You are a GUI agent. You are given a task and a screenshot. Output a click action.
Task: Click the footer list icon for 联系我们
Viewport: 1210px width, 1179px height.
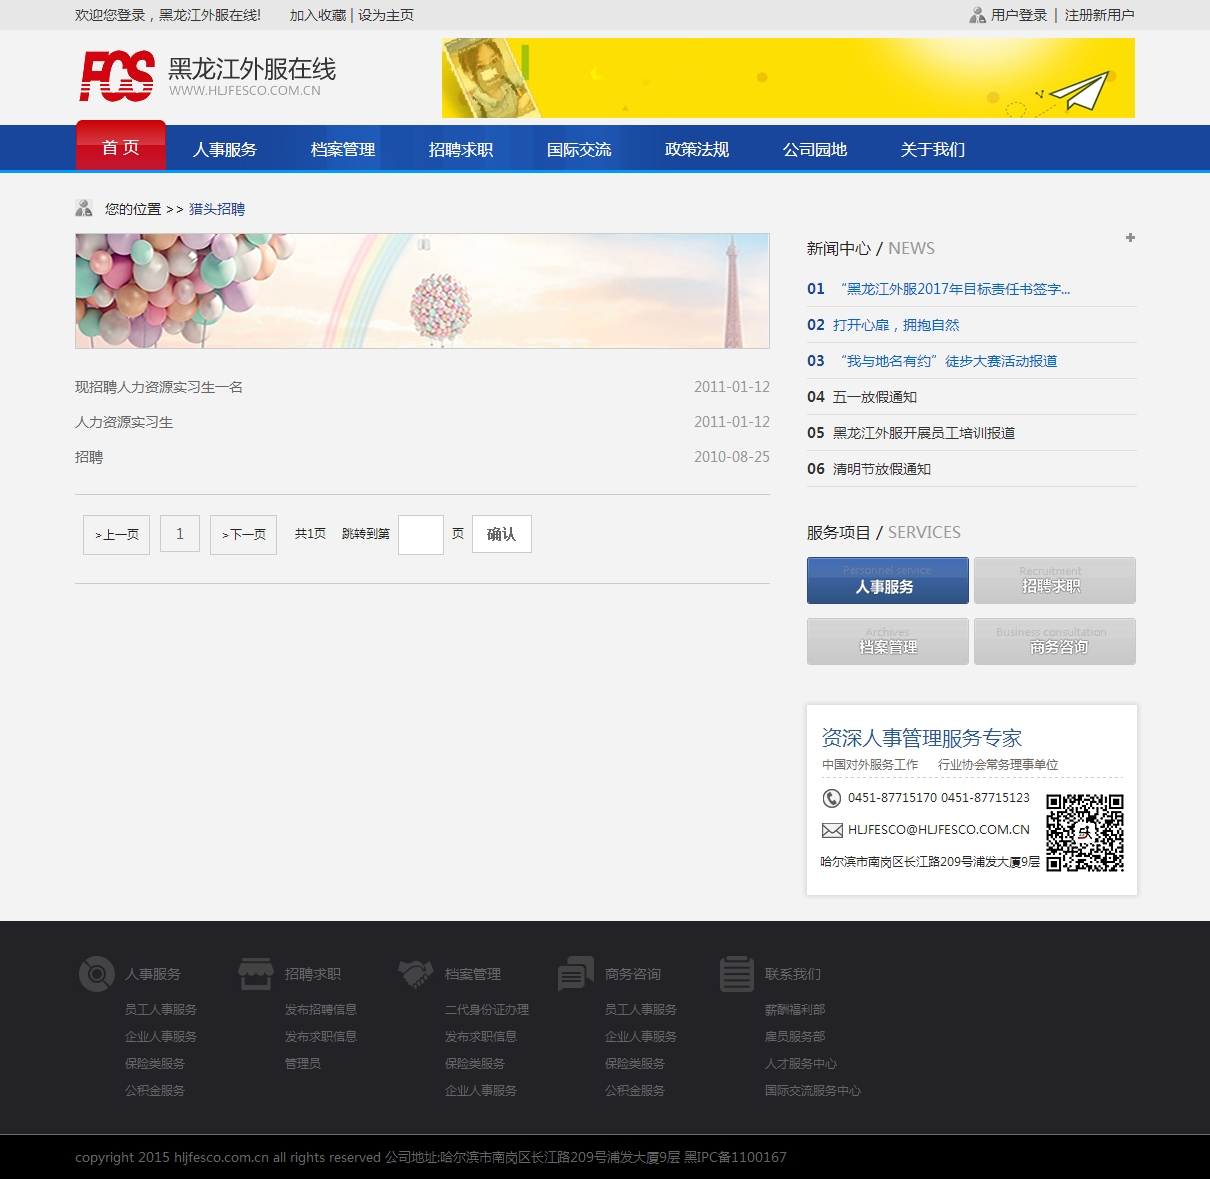pyautogui.click(x=737, y=973)
